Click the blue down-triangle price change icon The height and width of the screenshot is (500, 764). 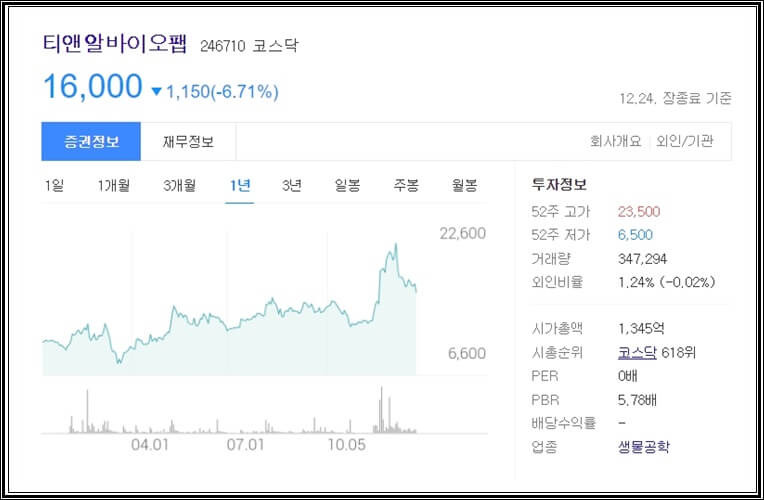[156, 92]
